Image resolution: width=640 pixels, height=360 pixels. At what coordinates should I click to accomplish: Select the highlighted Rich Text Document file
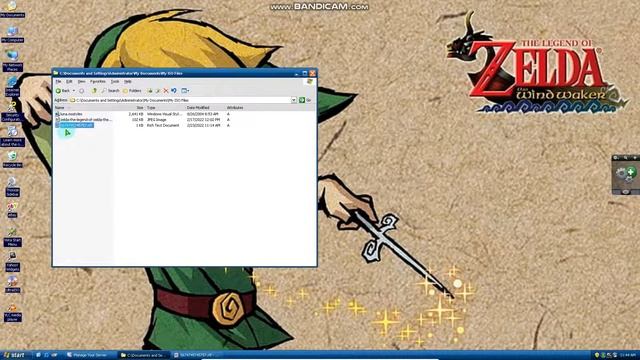(76, 125)
